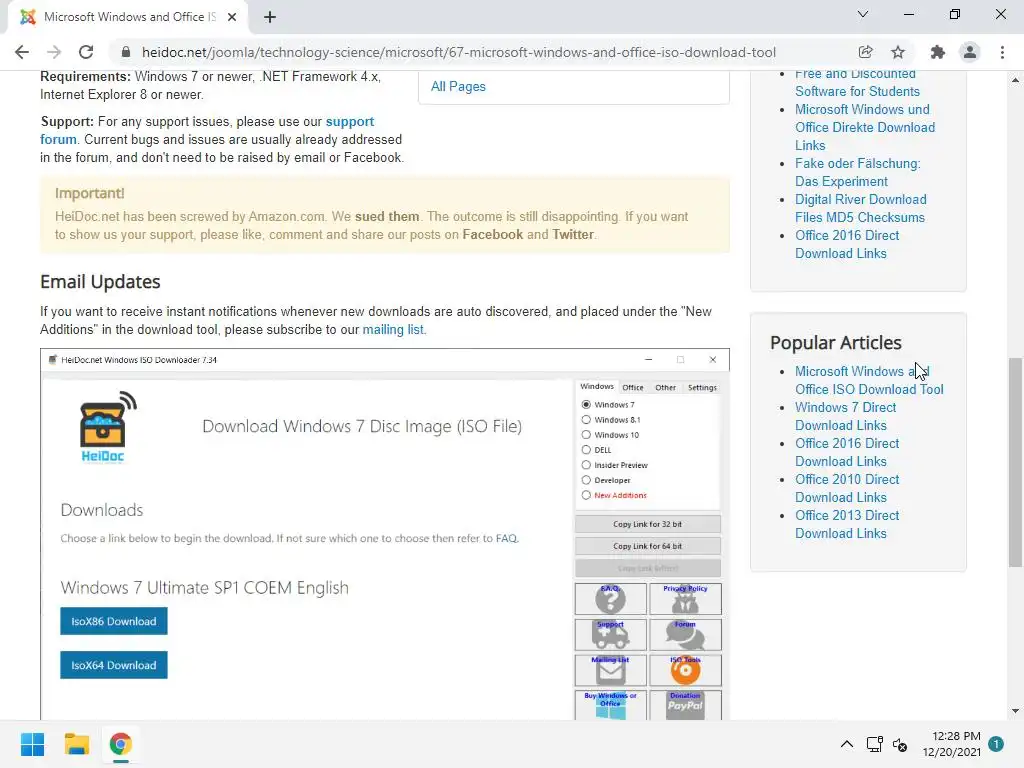Viewport: 1024px width, 768px height.
Task: Subscribe via the mailing list link
Action: point(393,329)
